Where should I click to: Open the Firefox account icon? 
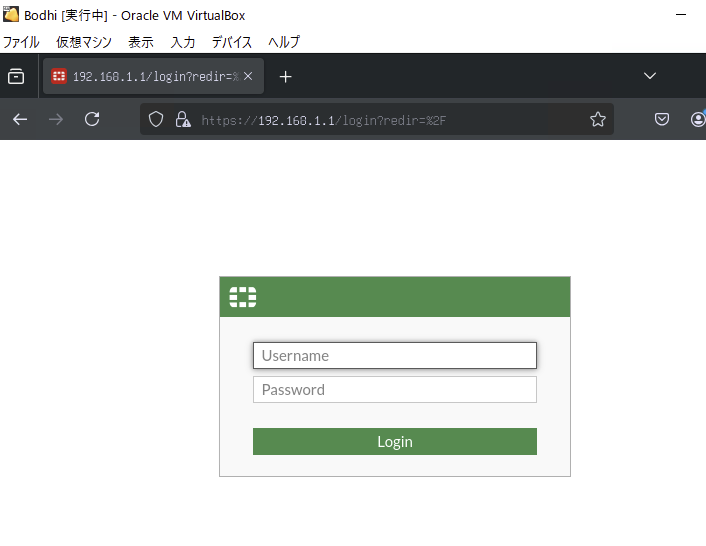click(x=698, y=119)
